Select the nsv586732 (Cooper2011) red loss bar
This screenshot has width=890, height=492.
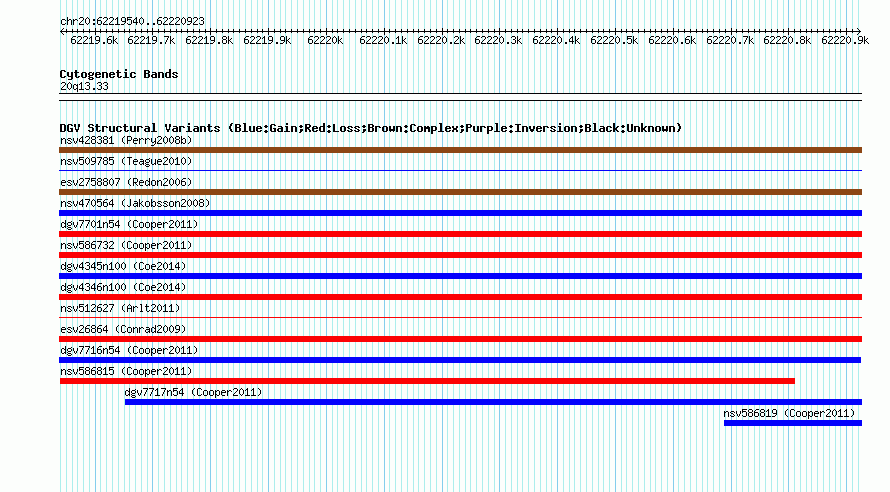click(x=460, y=255)
